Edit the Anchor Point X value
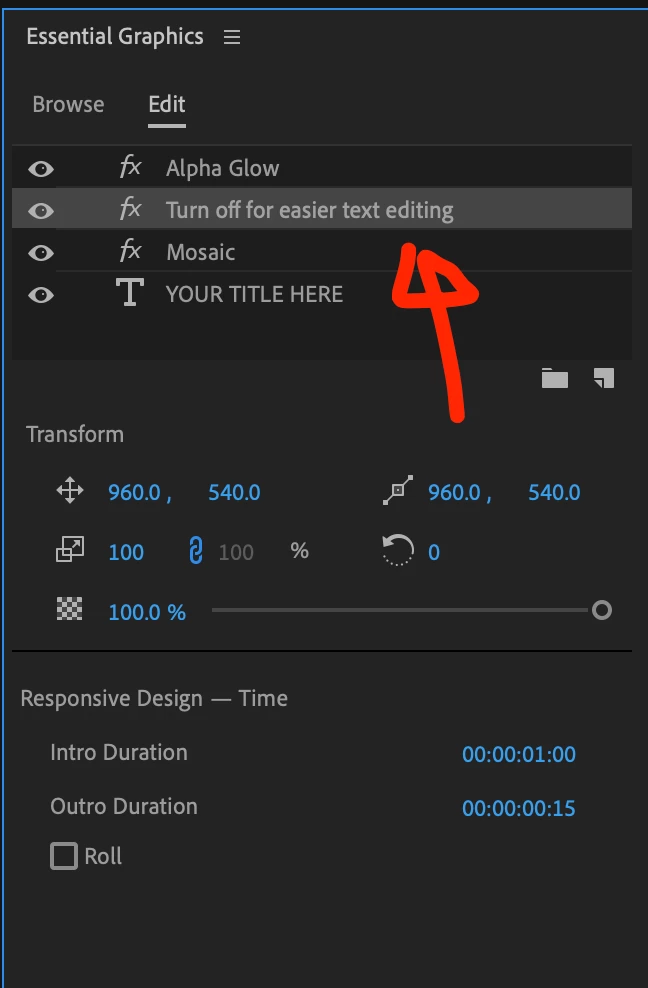648x988 pixels. [x=454, y=493]
